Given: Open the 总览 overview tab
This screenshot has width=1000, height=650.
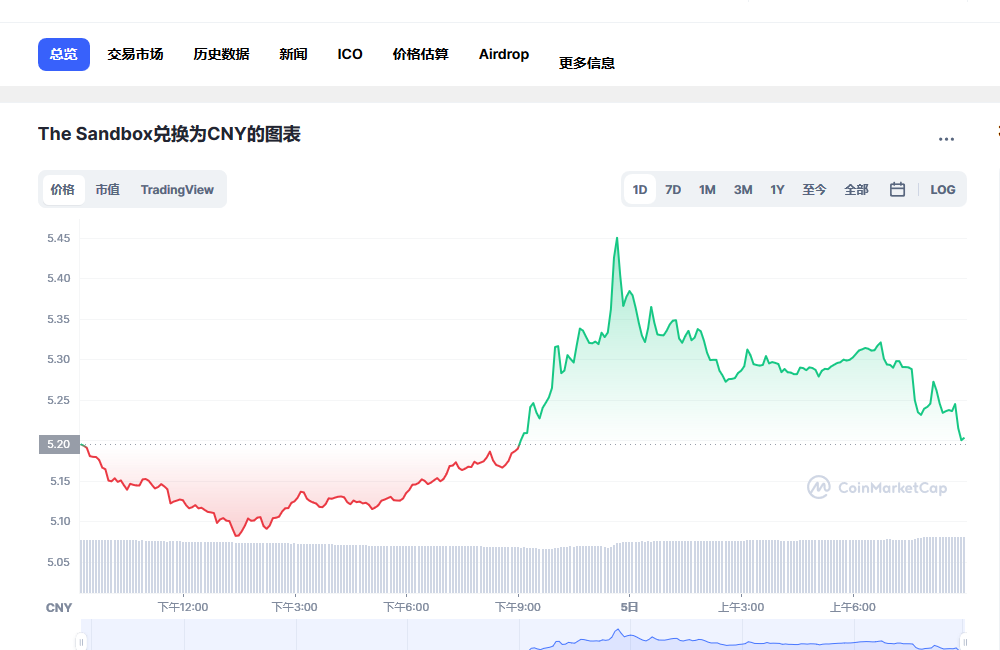Looking at the screenshot, I should pyautogui.click(x=64, y=54).
